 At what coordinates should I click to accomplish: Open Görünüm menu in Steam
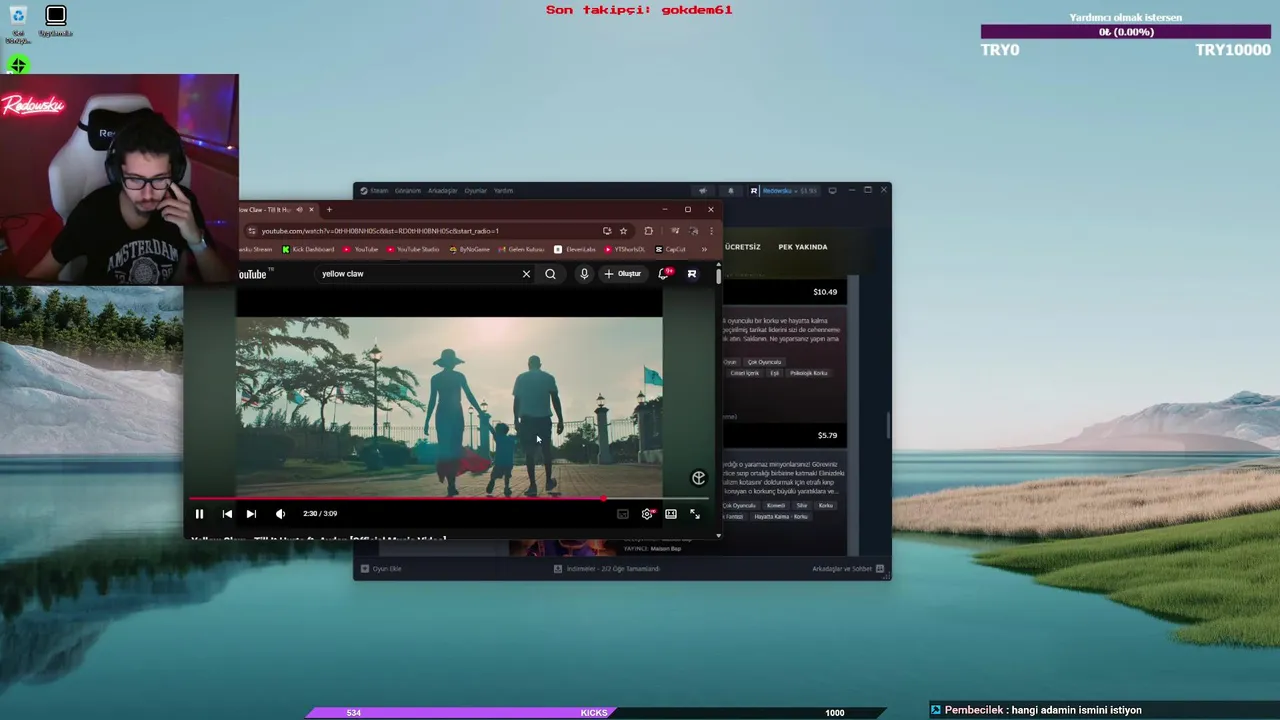tap(407, 191)
